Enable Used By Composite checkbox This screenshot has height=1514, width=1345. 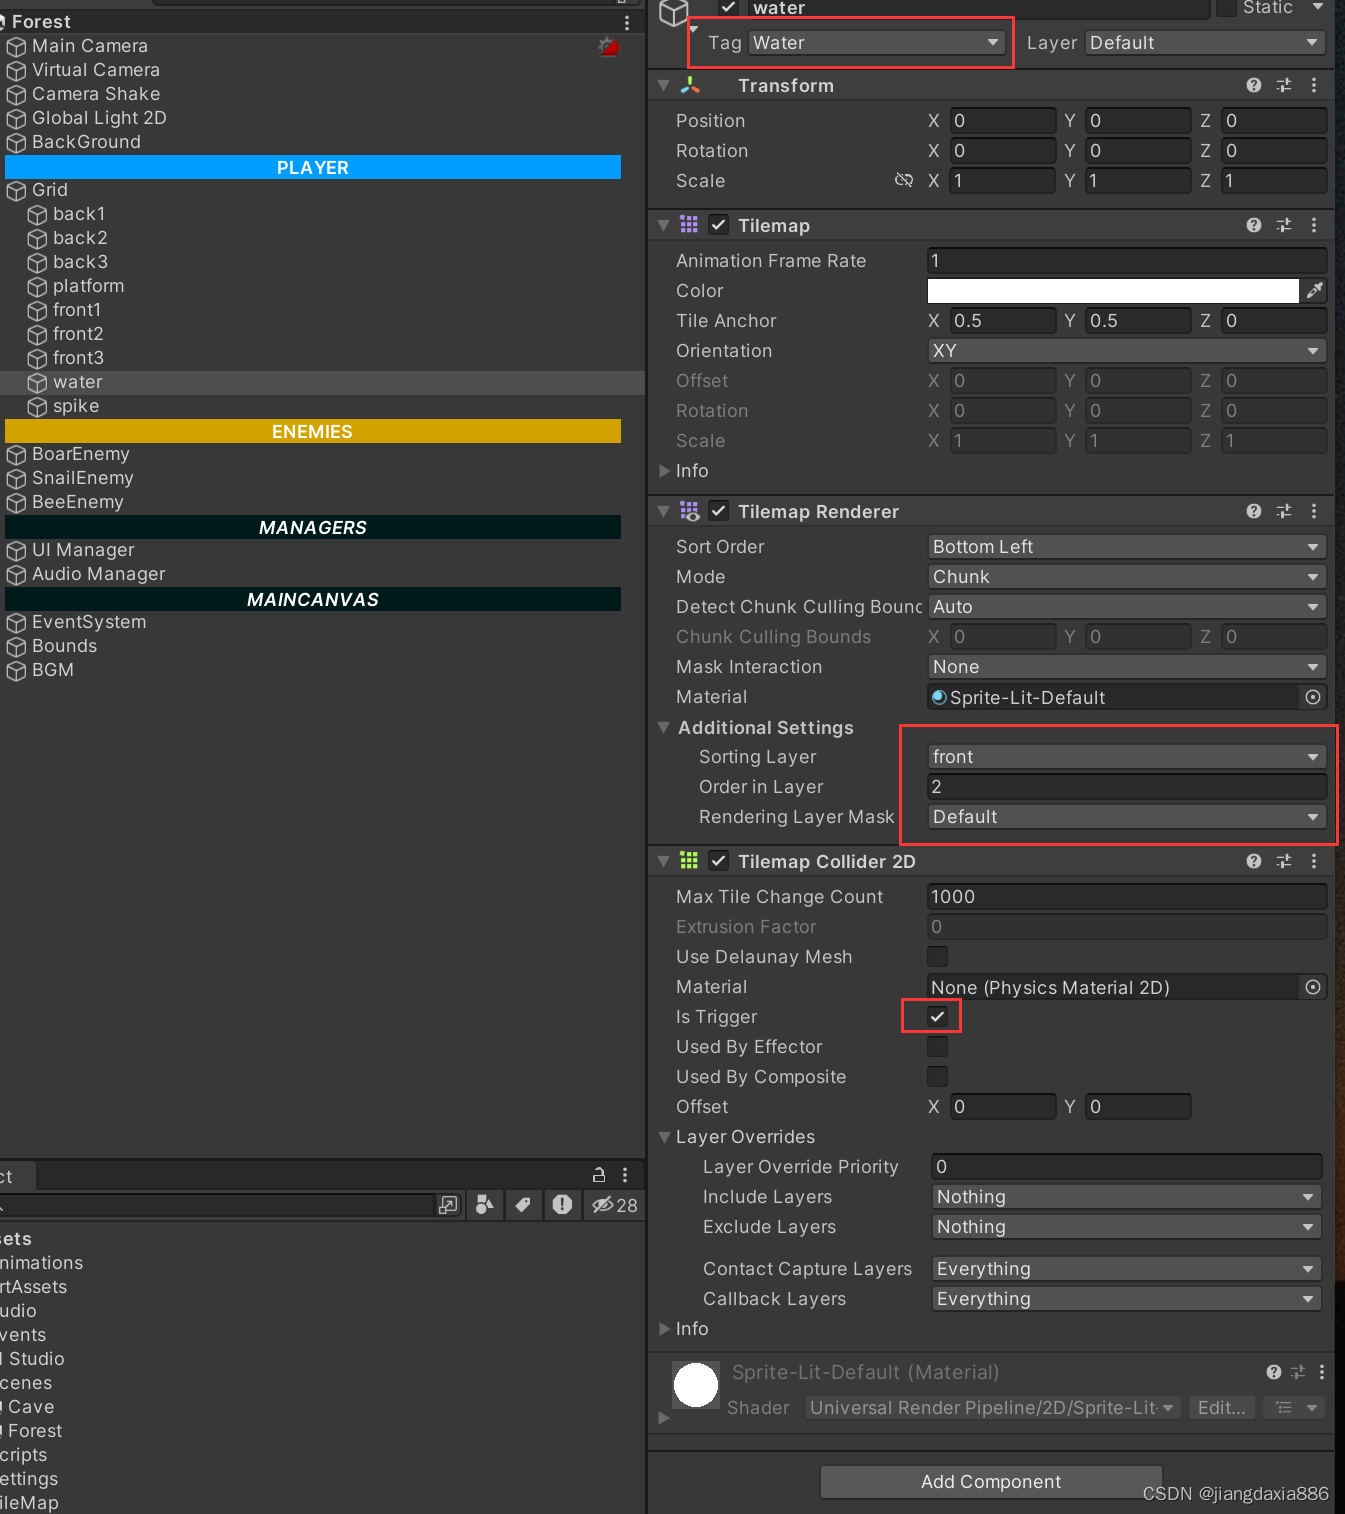[x=937, y=1077]
